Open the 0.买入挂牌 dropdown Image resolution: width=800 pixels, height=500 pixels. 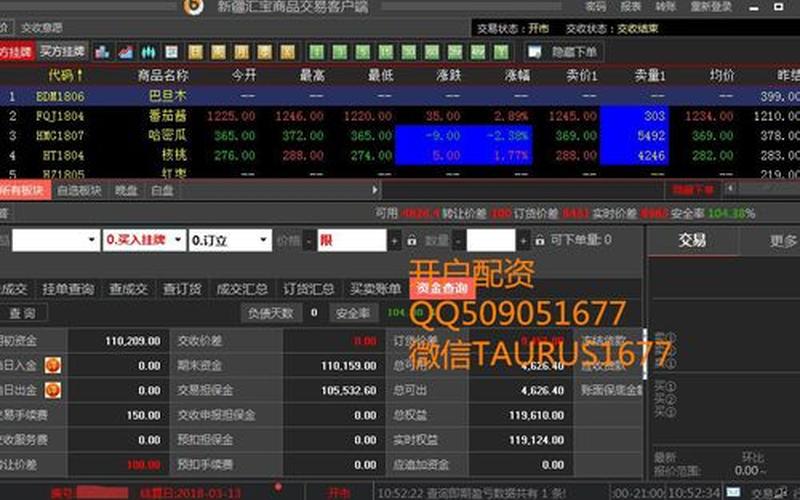(x=144, y=240)
